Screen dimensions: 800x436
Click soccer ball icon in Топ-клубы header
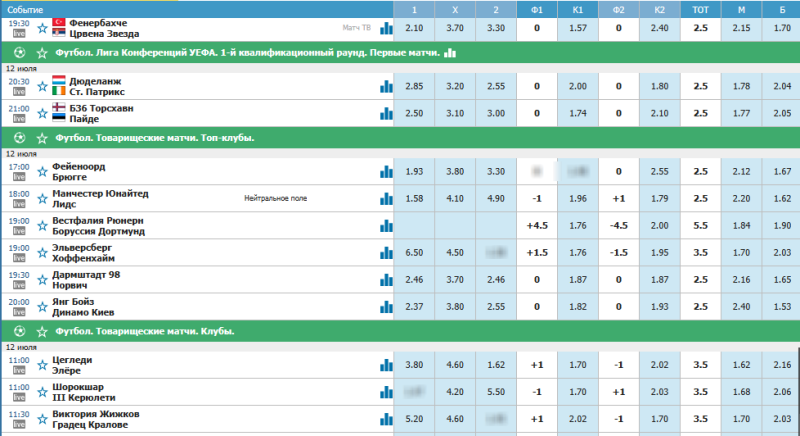click(18, 137)
